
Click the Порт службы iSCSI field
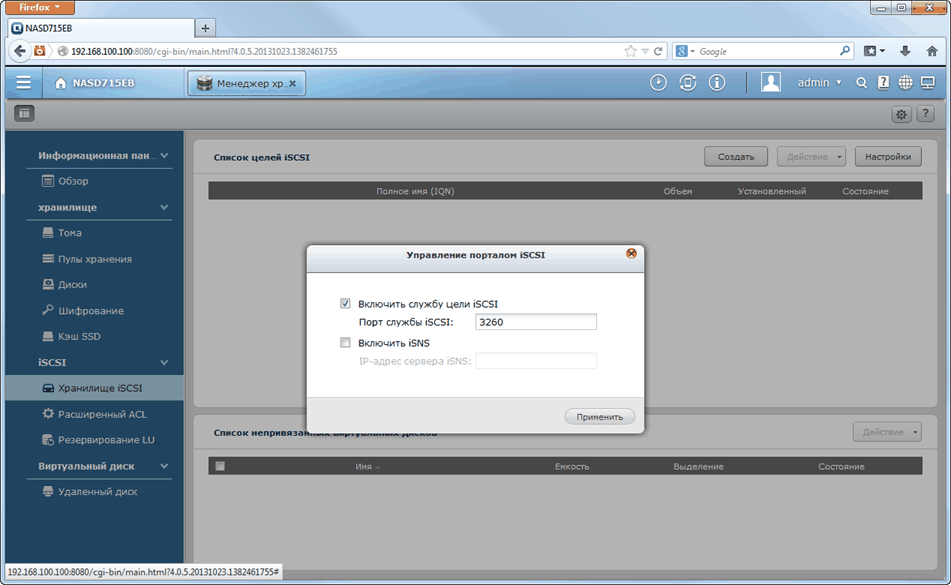pos(536,322)
